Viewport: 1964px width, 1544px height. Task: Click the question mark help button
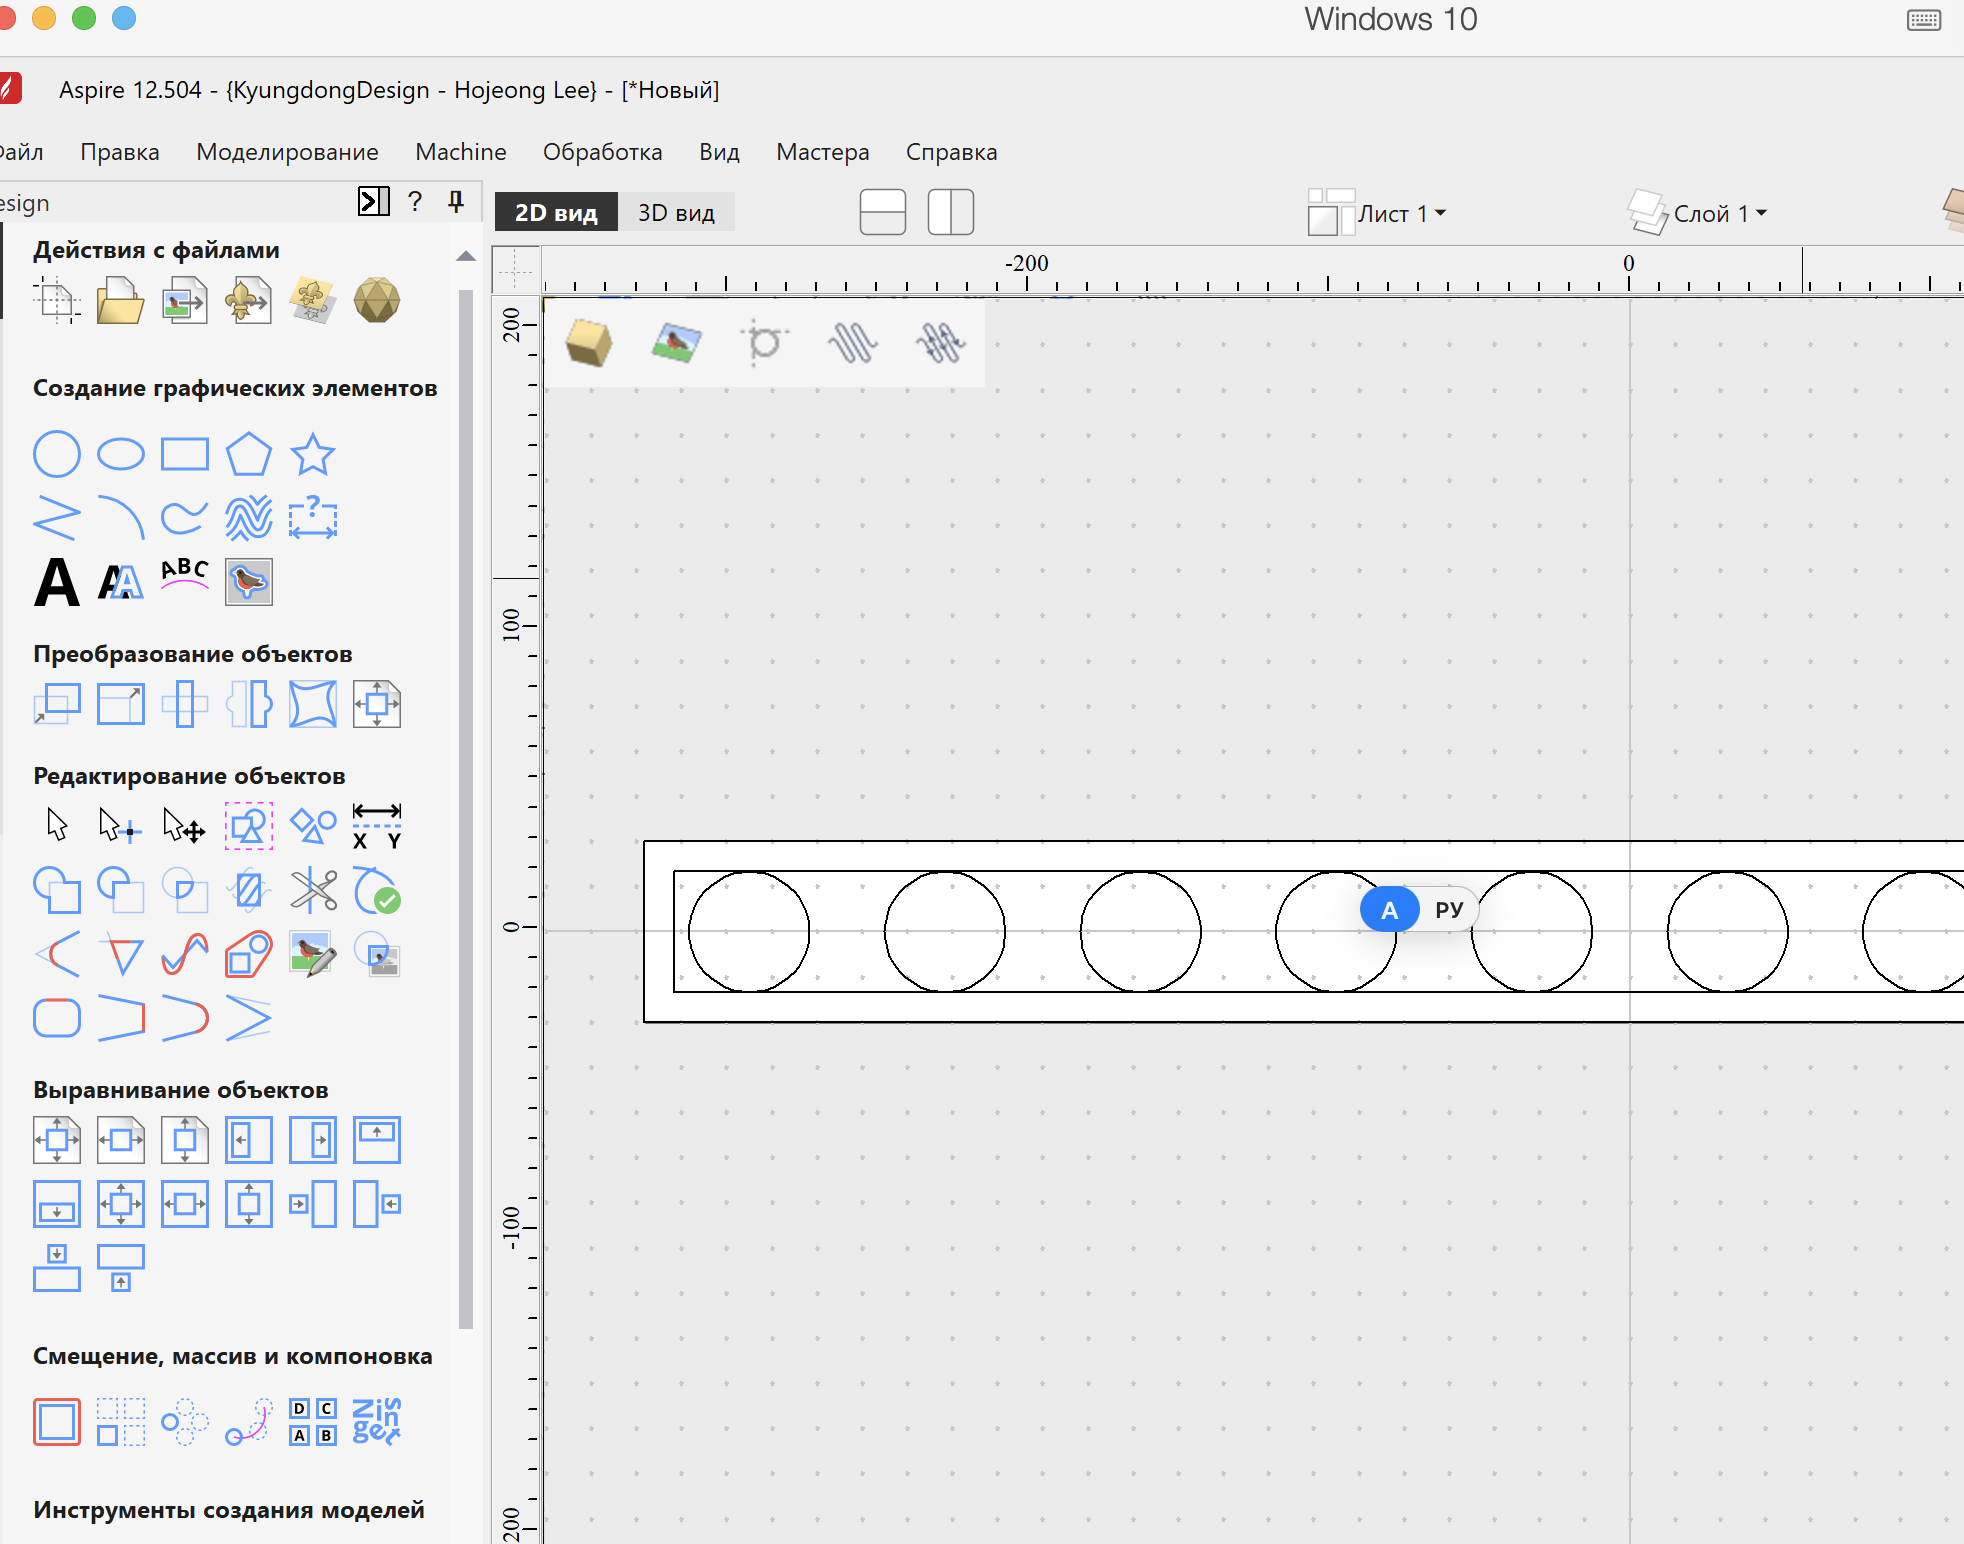click(415, 202)
